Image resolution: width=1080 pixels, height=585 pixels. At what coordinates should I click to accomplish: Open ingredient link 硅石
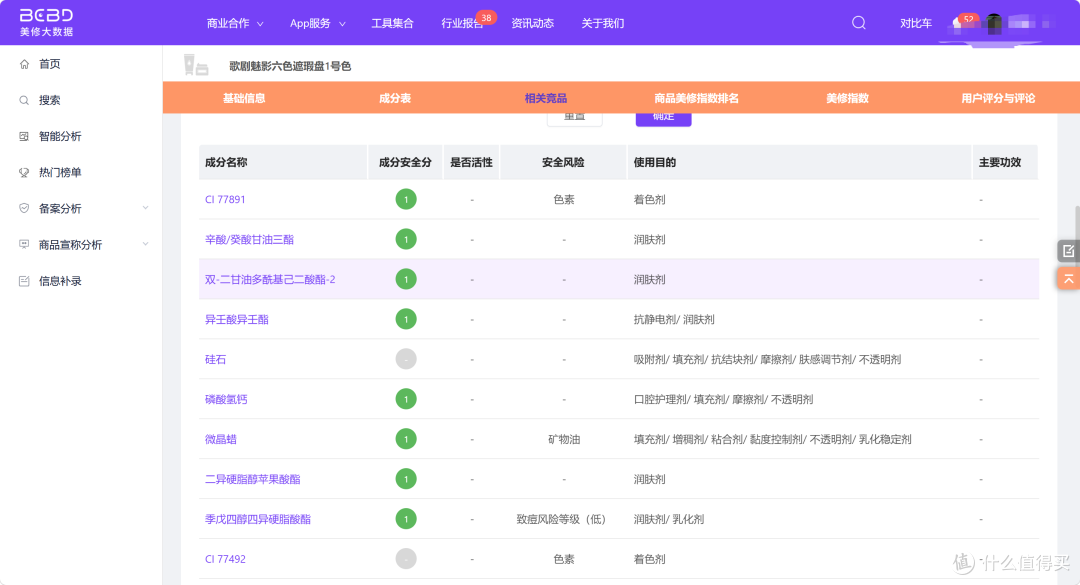(216, 359)
